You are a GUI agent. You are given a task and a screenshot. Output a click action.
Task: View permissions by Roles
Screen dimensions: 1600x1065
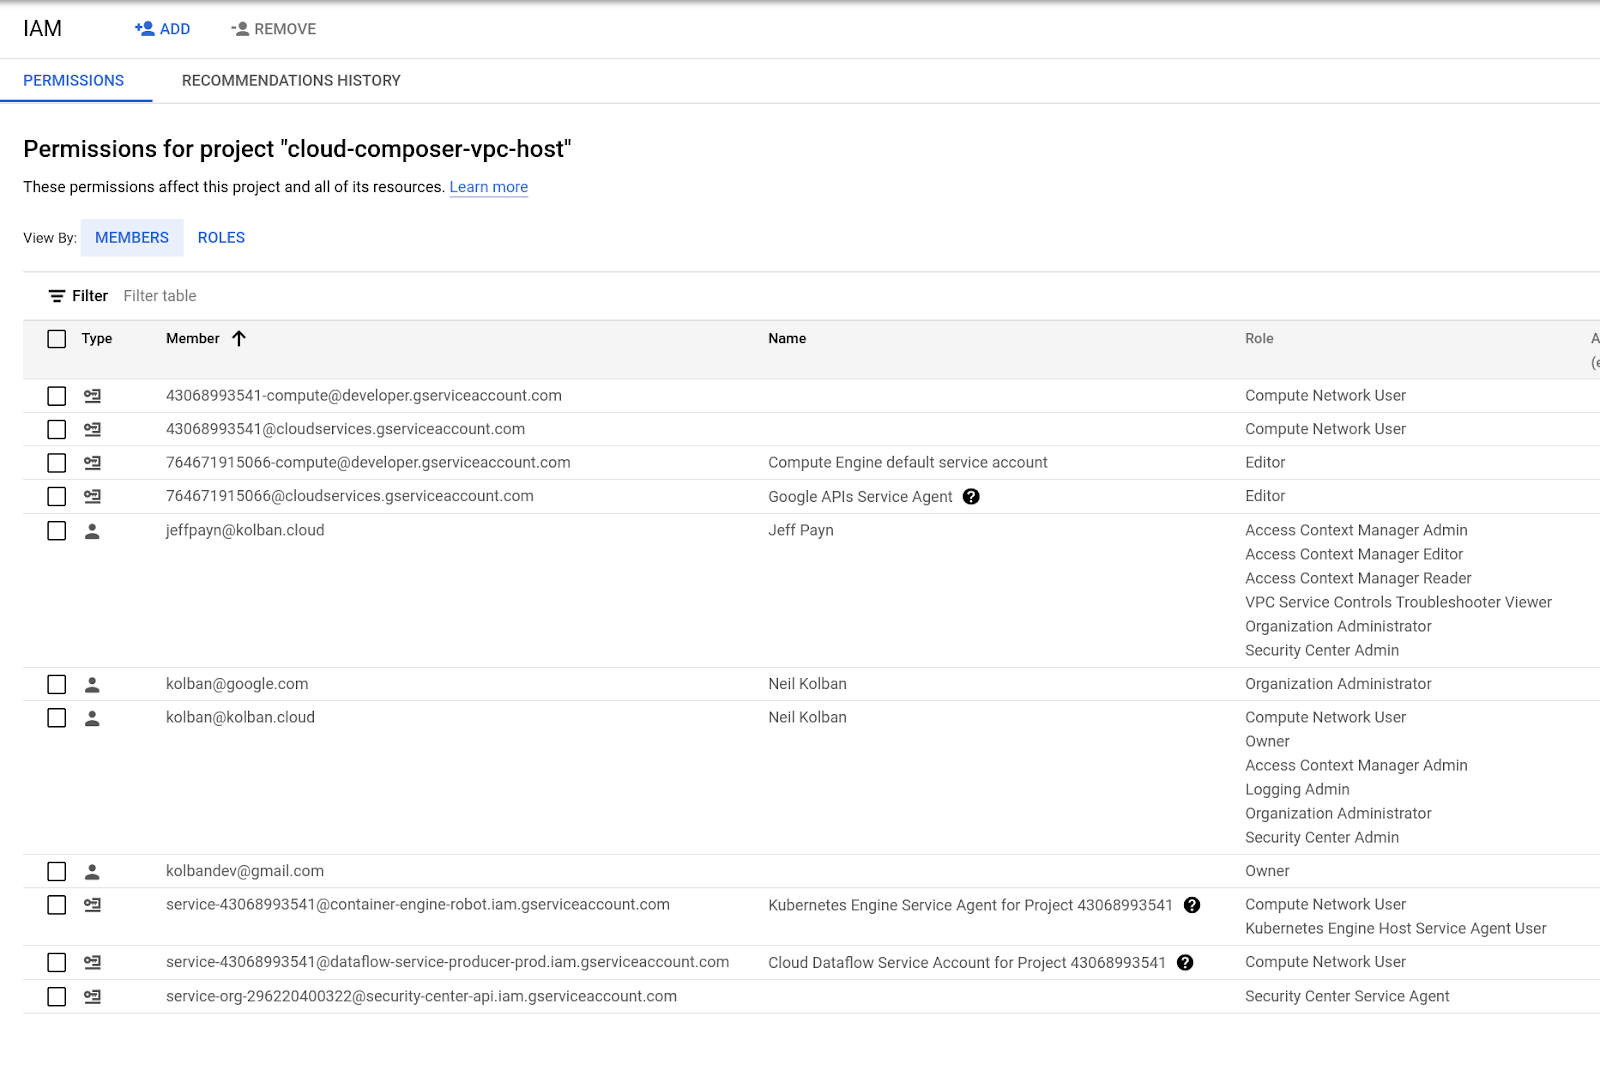(221, 238)
